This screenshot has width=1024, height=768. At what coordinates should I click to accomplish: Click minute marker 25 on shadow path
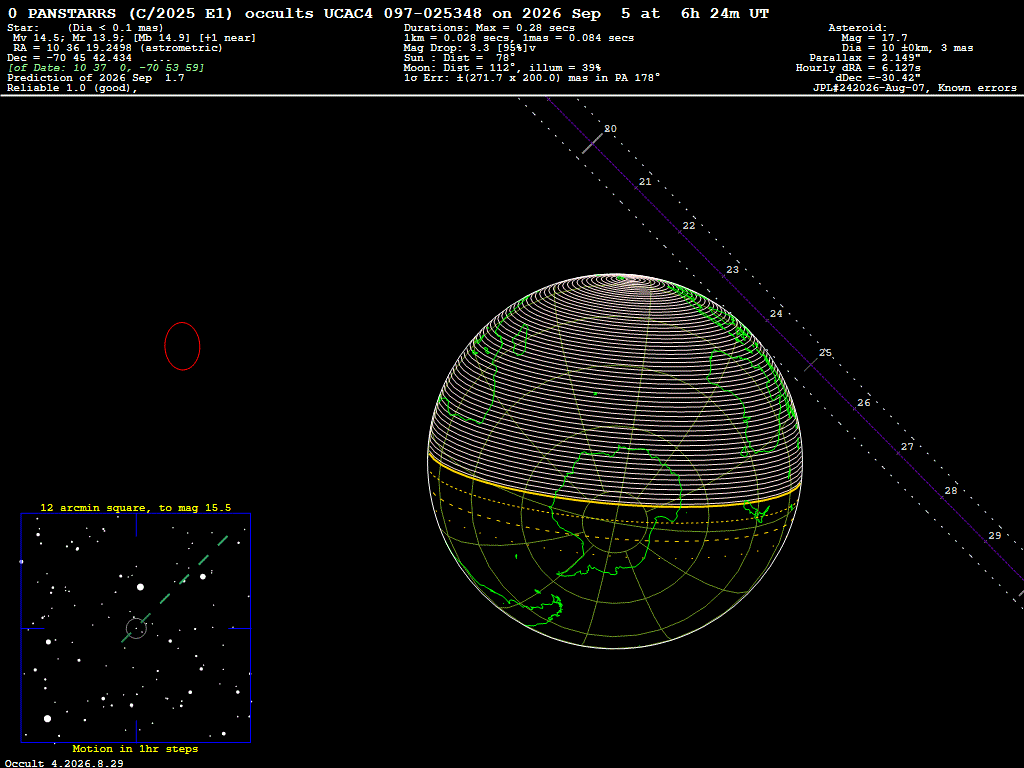tap(825, 353)
